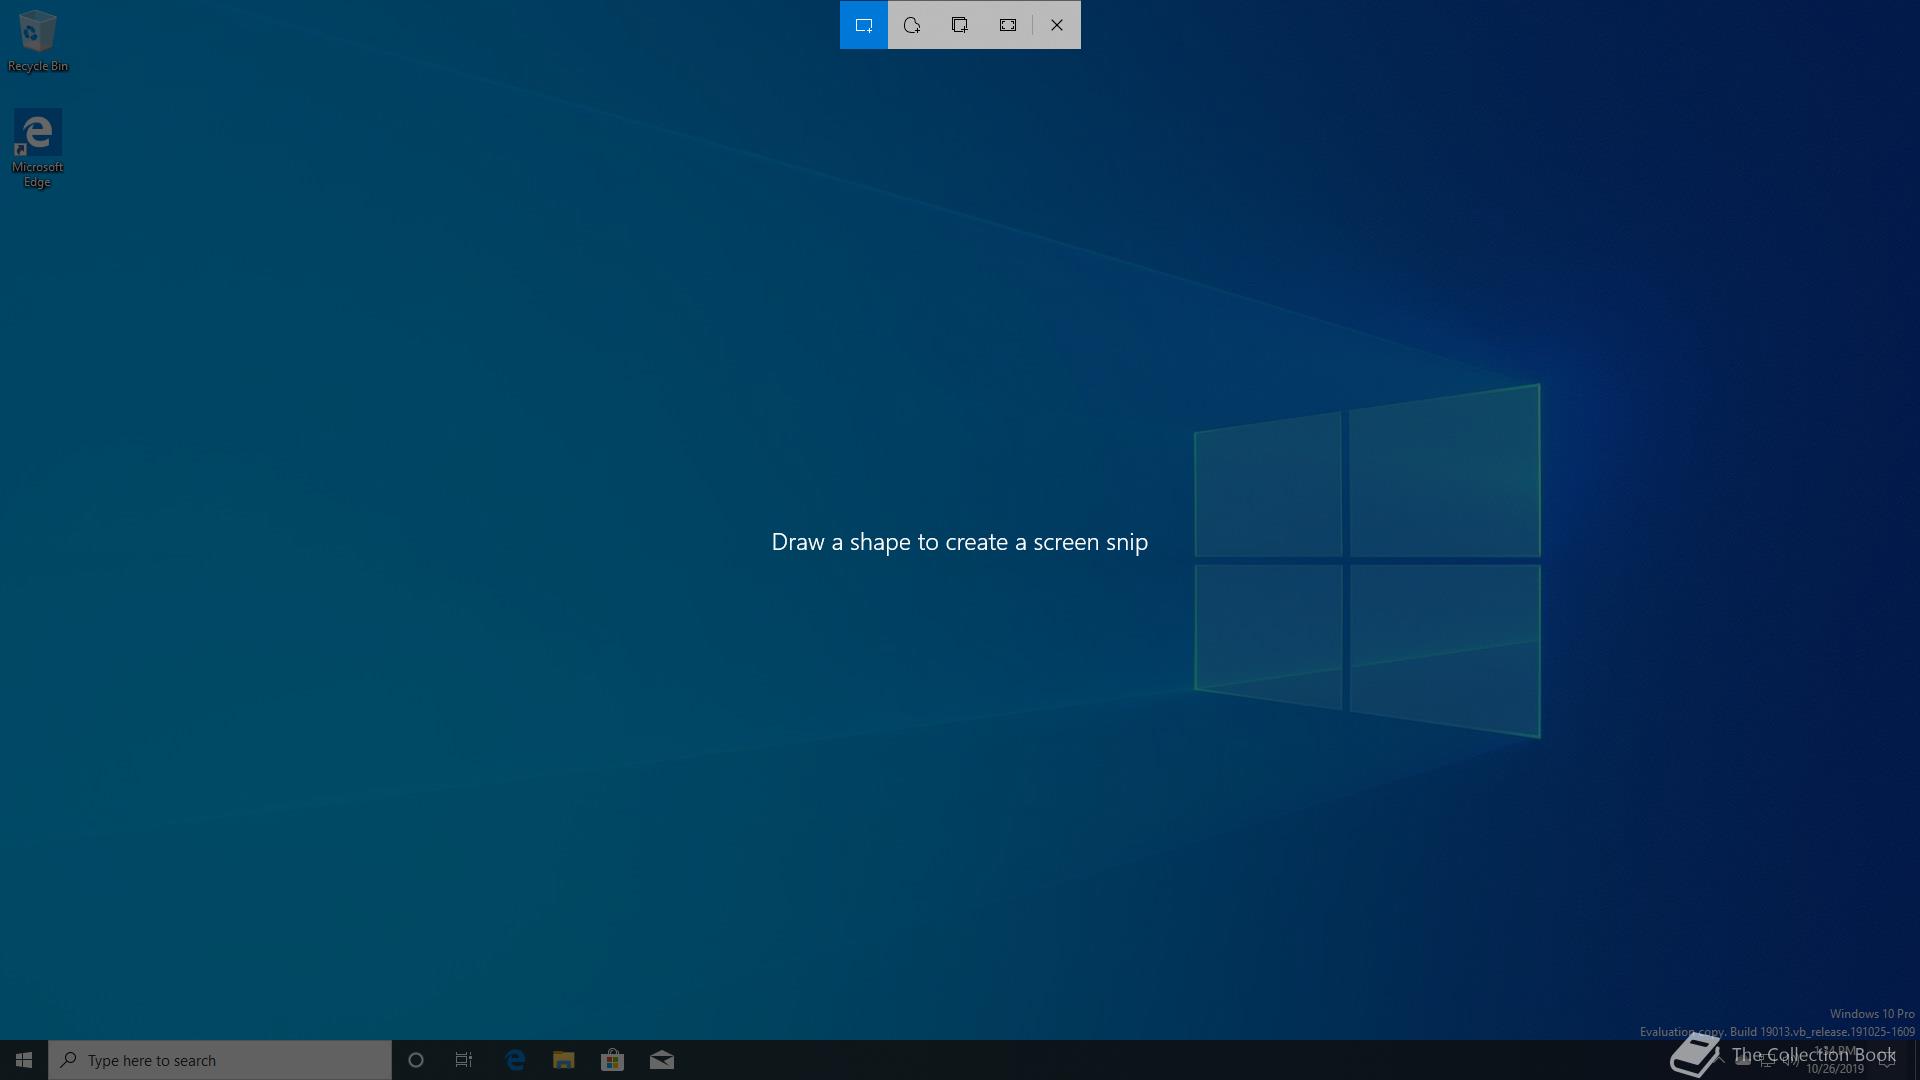Open Cortana from the taskbar

click(416, 1060)
